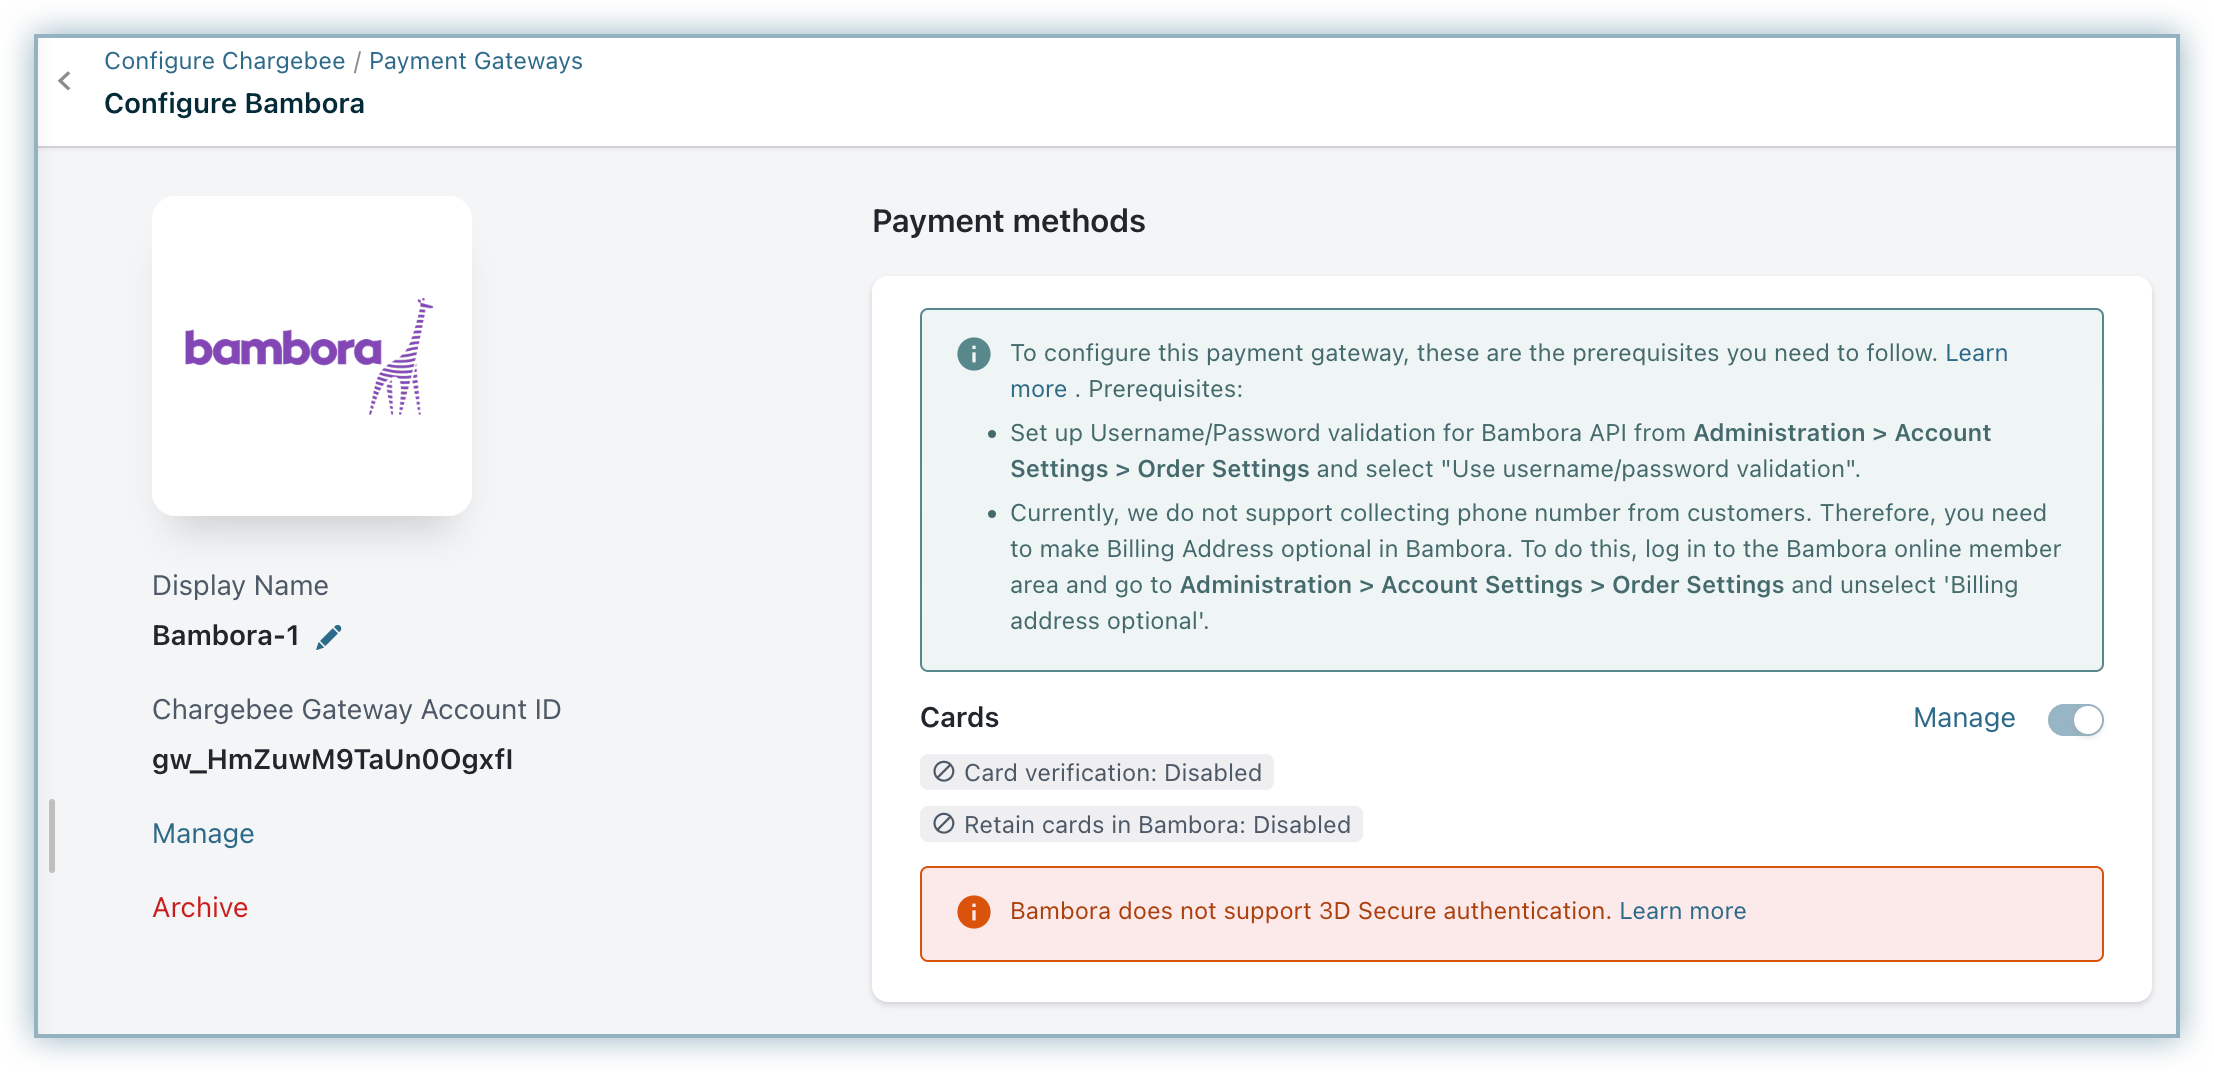Click the gateway account ID gw_HmZuwM9TaUn0OgxfI
2214x1072 pixels.
pyautogui.click(x=332, y=760)
